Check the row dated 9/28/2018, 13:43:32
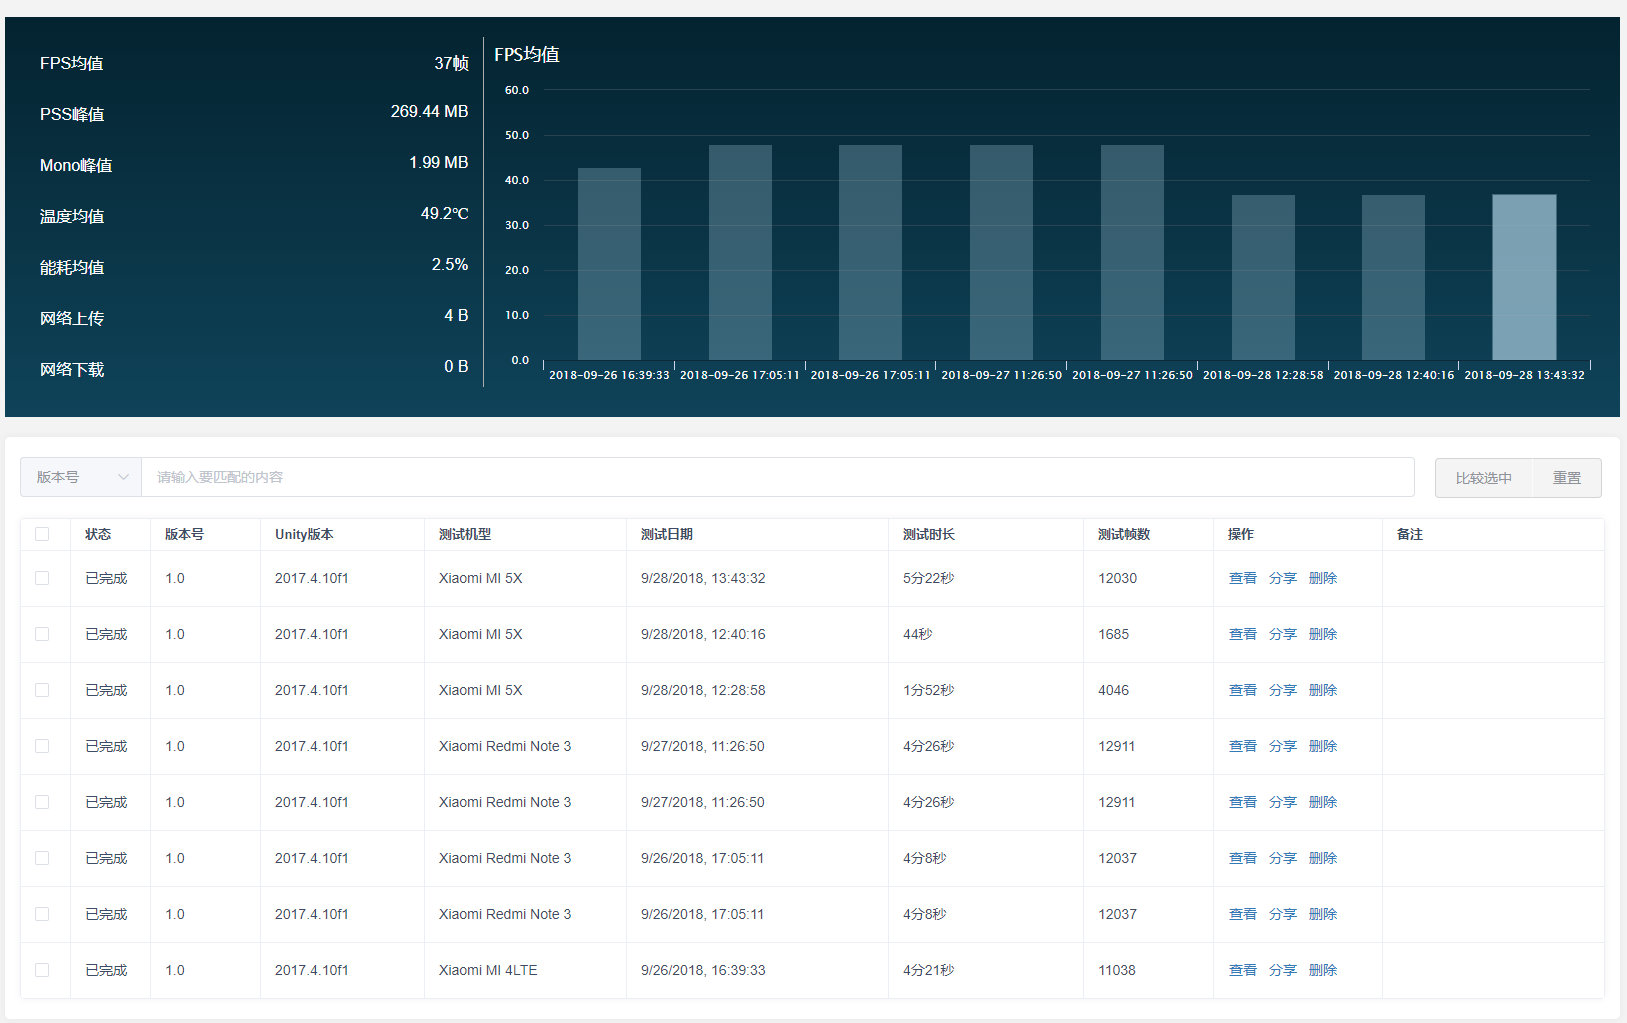Viewport: 1627px width, 1023px height. click(42, 578)
